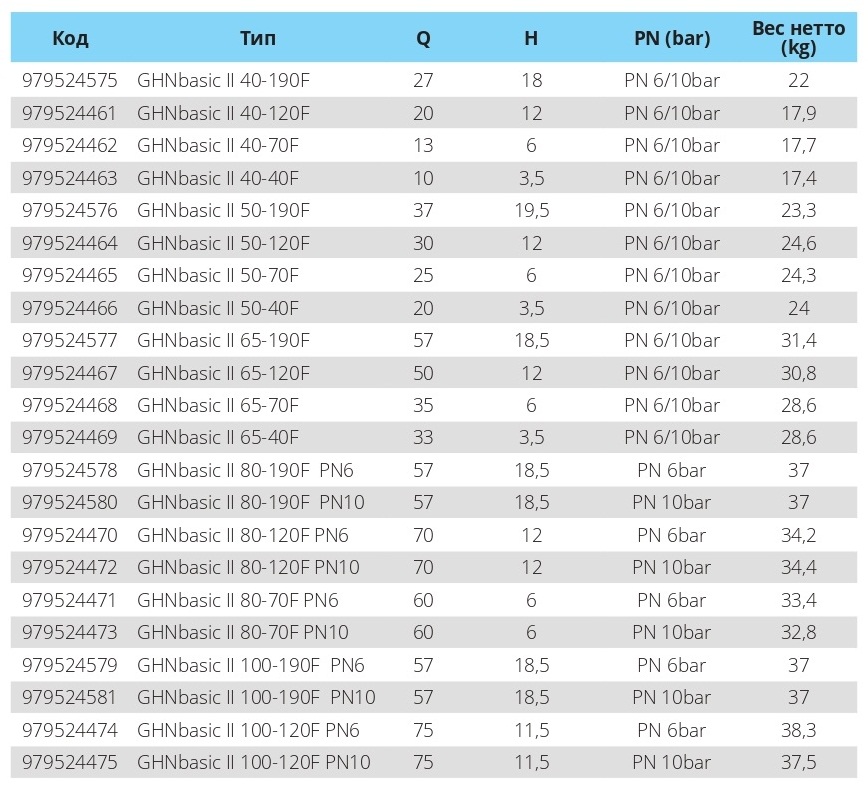Click the Вес нетто (kg) header
The image size is (868, 790).
pos(798,38)
